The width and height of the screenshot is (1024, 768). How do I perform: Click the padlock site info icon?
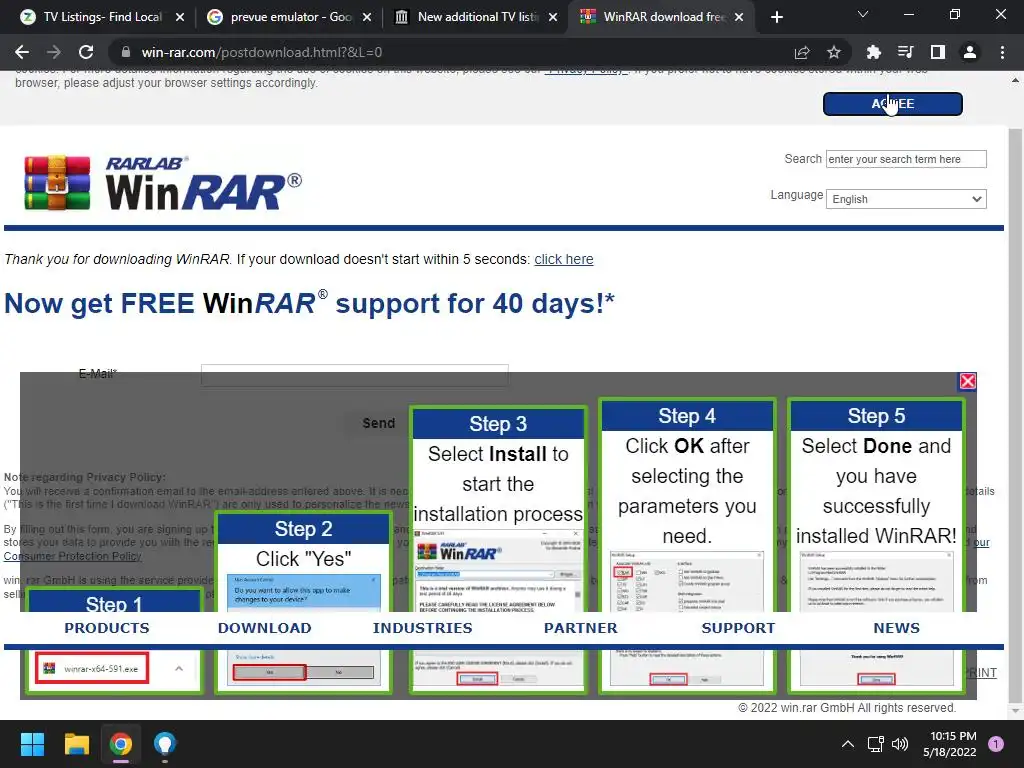click(x=126, y=52)
